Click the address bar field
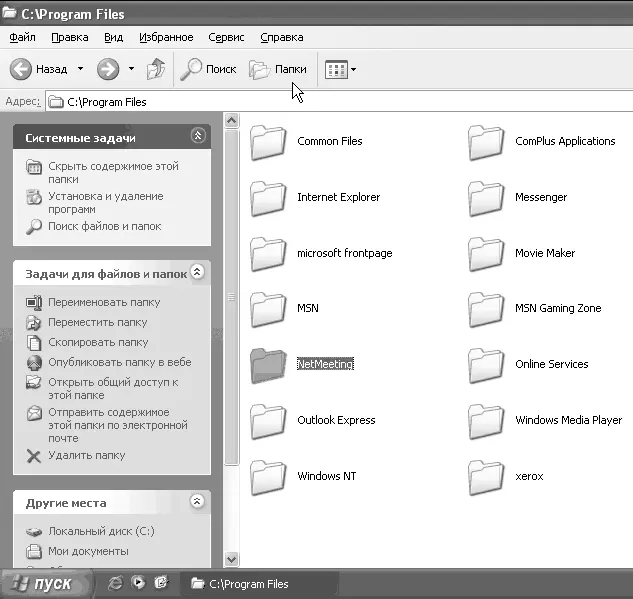Screen dimensions: 633x599 click(x=339, y=102)
